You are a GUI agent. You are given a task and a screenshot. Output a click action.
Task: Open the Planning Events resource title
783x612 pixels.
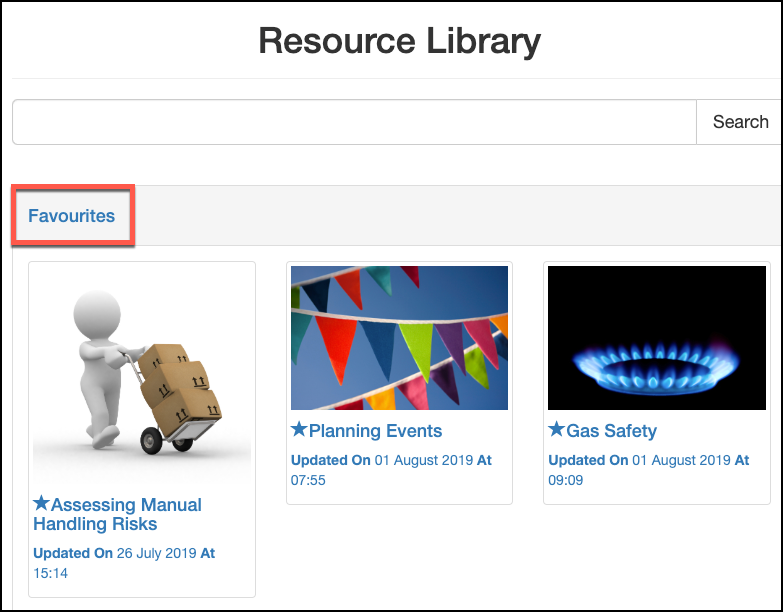(375, 431)
